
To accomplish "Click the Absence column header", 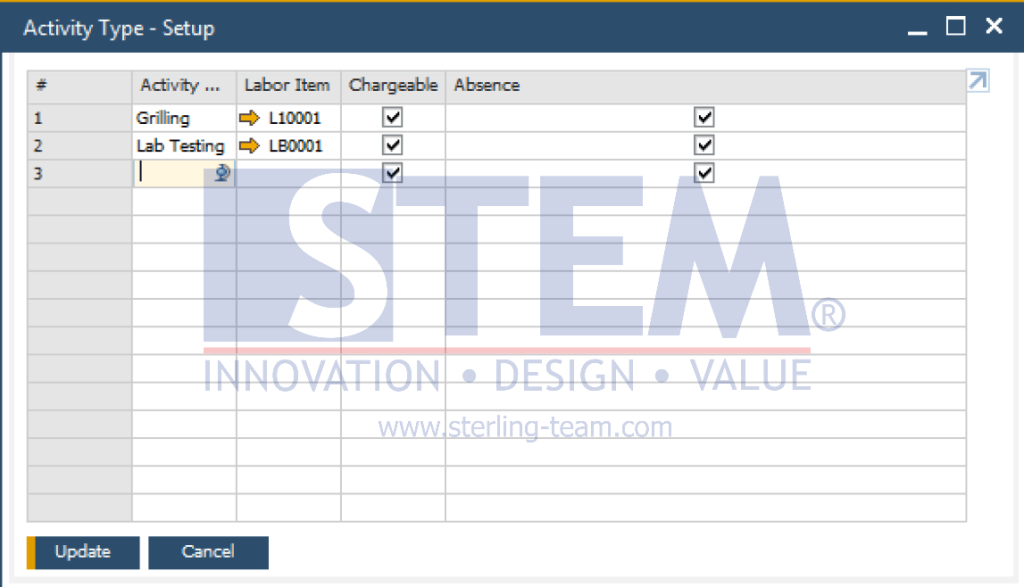I will point(487,85).
